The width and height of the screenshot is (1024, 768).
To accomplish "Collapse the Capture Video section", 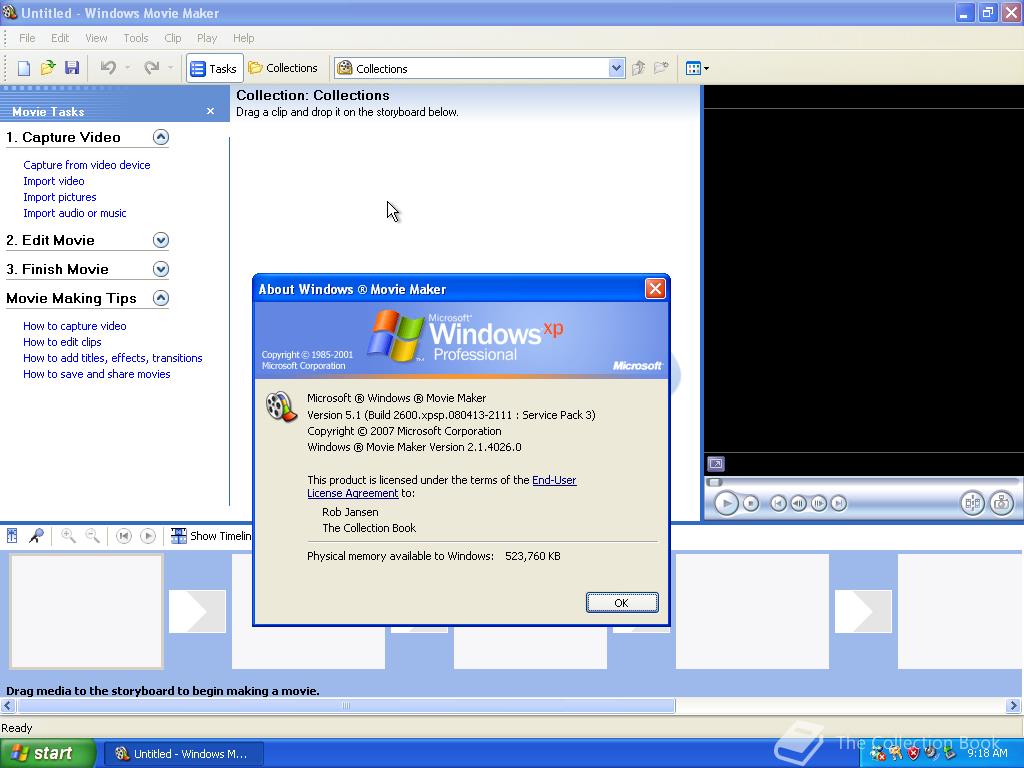I will 161,137.
